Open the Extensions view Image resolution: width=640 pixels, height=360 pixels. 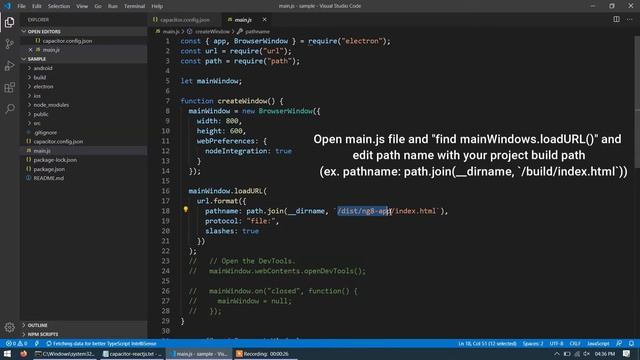tap(9, 87)
